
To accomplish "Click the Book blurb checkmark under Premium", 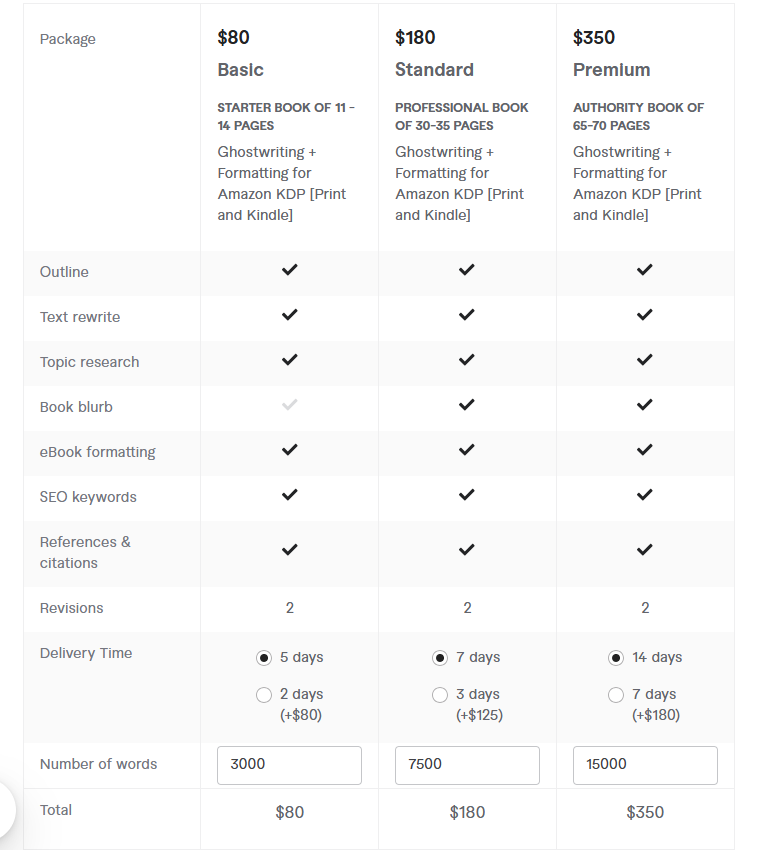I will (x=644, y=404).
